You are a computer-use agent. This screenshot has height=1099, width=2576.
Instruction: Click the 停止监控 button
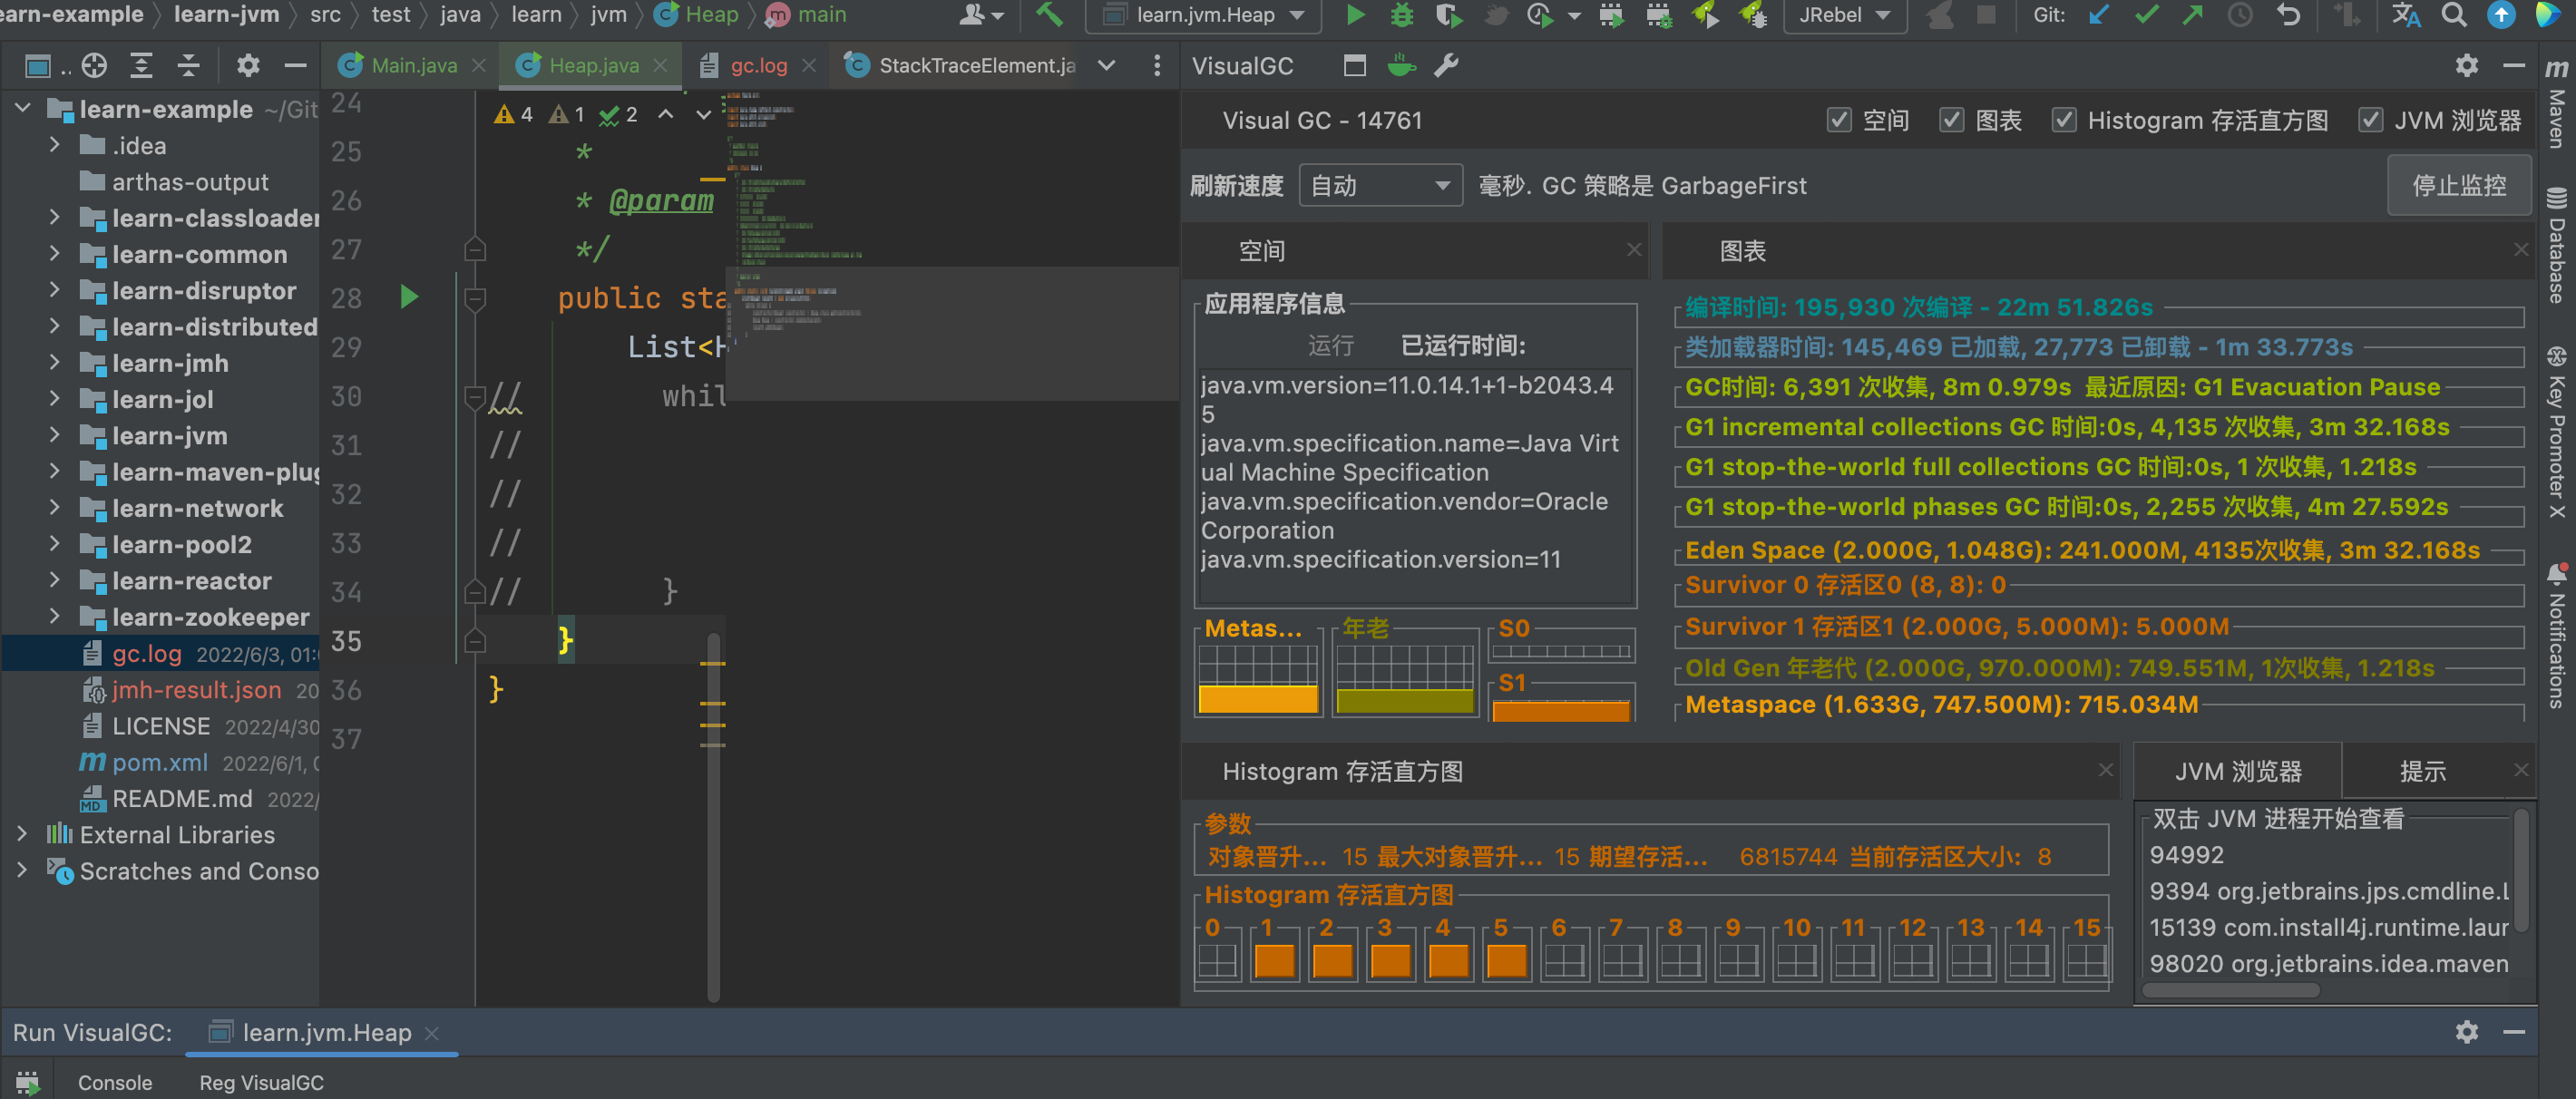pyautogui.click(x=2458, y=186)
